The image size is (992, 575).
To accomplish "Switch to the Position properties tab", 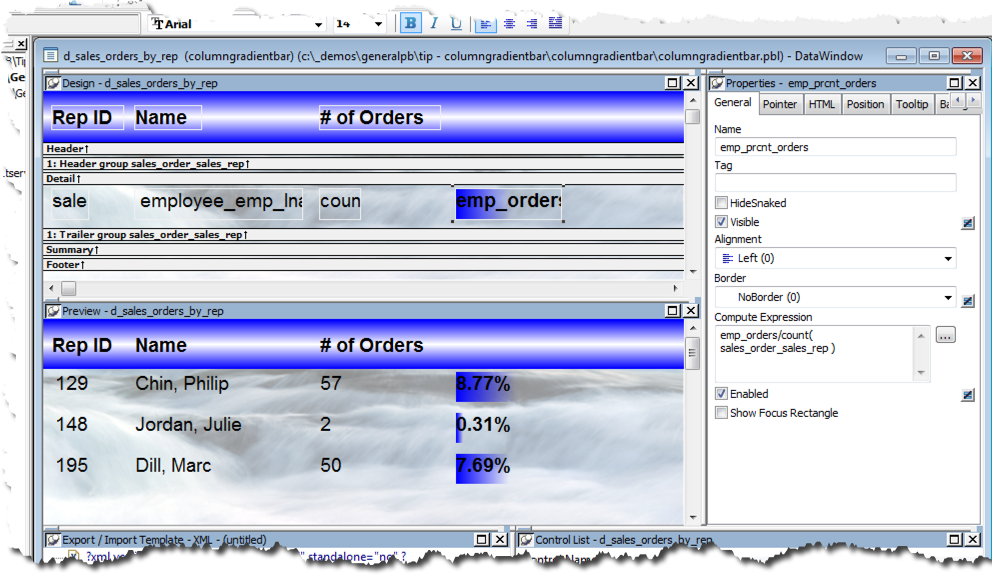I will pyautogui.click(x=865, y=104).
